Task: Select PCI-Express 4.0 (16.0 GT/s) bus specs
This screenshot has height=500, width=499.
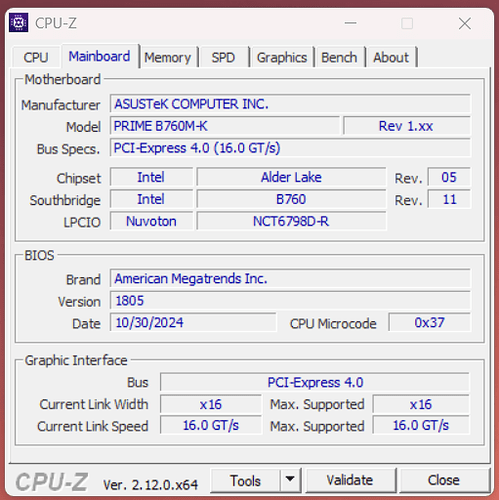Action: point(290,148)
